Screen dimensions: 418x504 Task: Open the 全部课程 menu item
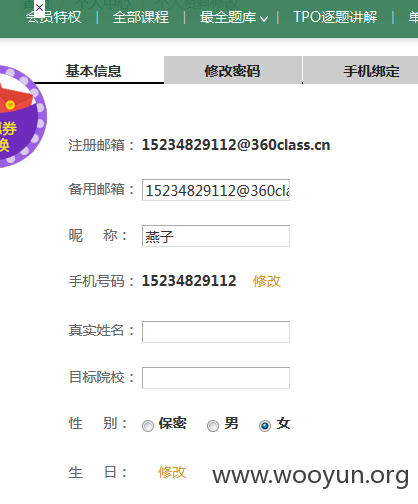click(x=141, y=17)
